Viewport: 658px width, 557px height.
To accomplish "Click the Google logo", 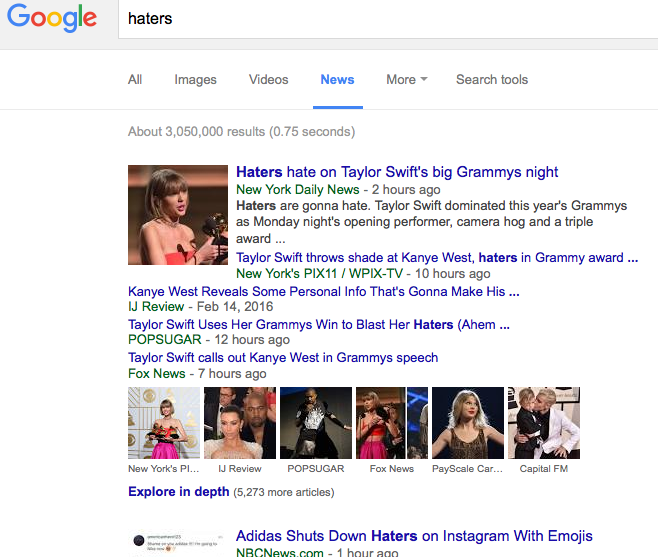I will pyautogui.click(x=52, y=19).
